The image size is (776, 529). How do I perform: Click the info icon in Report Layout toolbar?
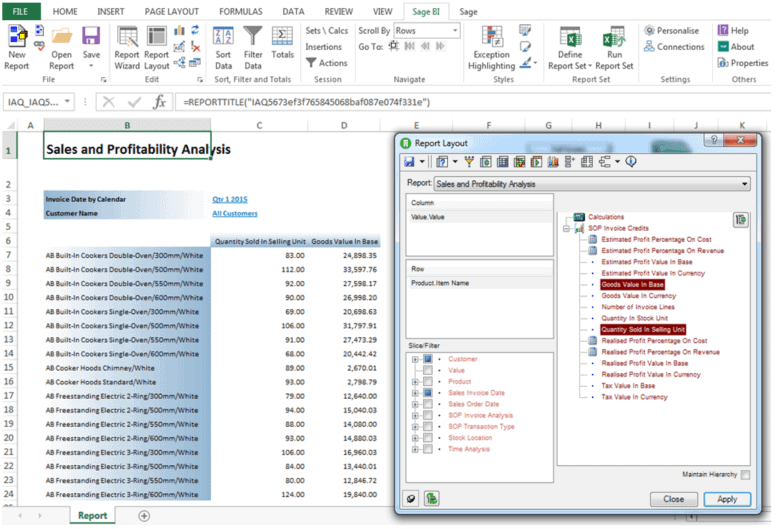click(x=631, y=162)
